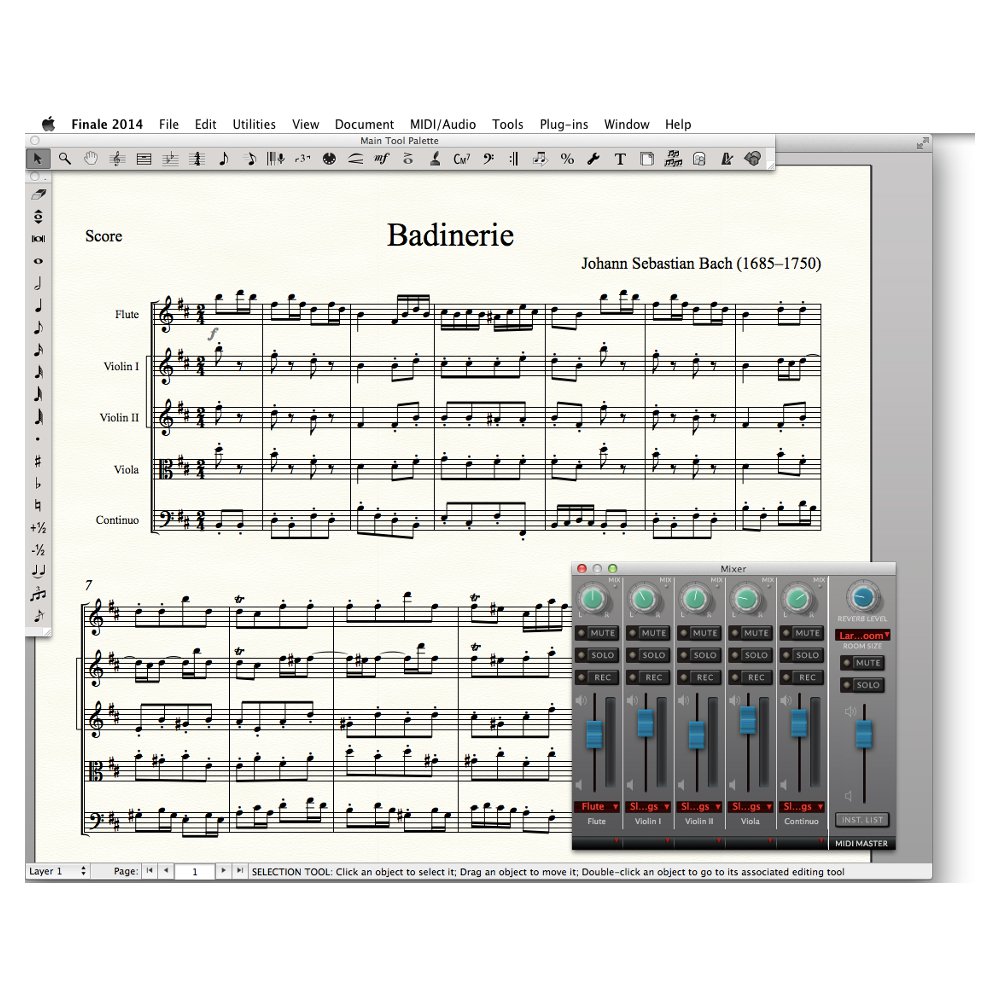Jump to the last page
The height and width of the screenshot is (1000, 1000).
[x=240, y=871]
